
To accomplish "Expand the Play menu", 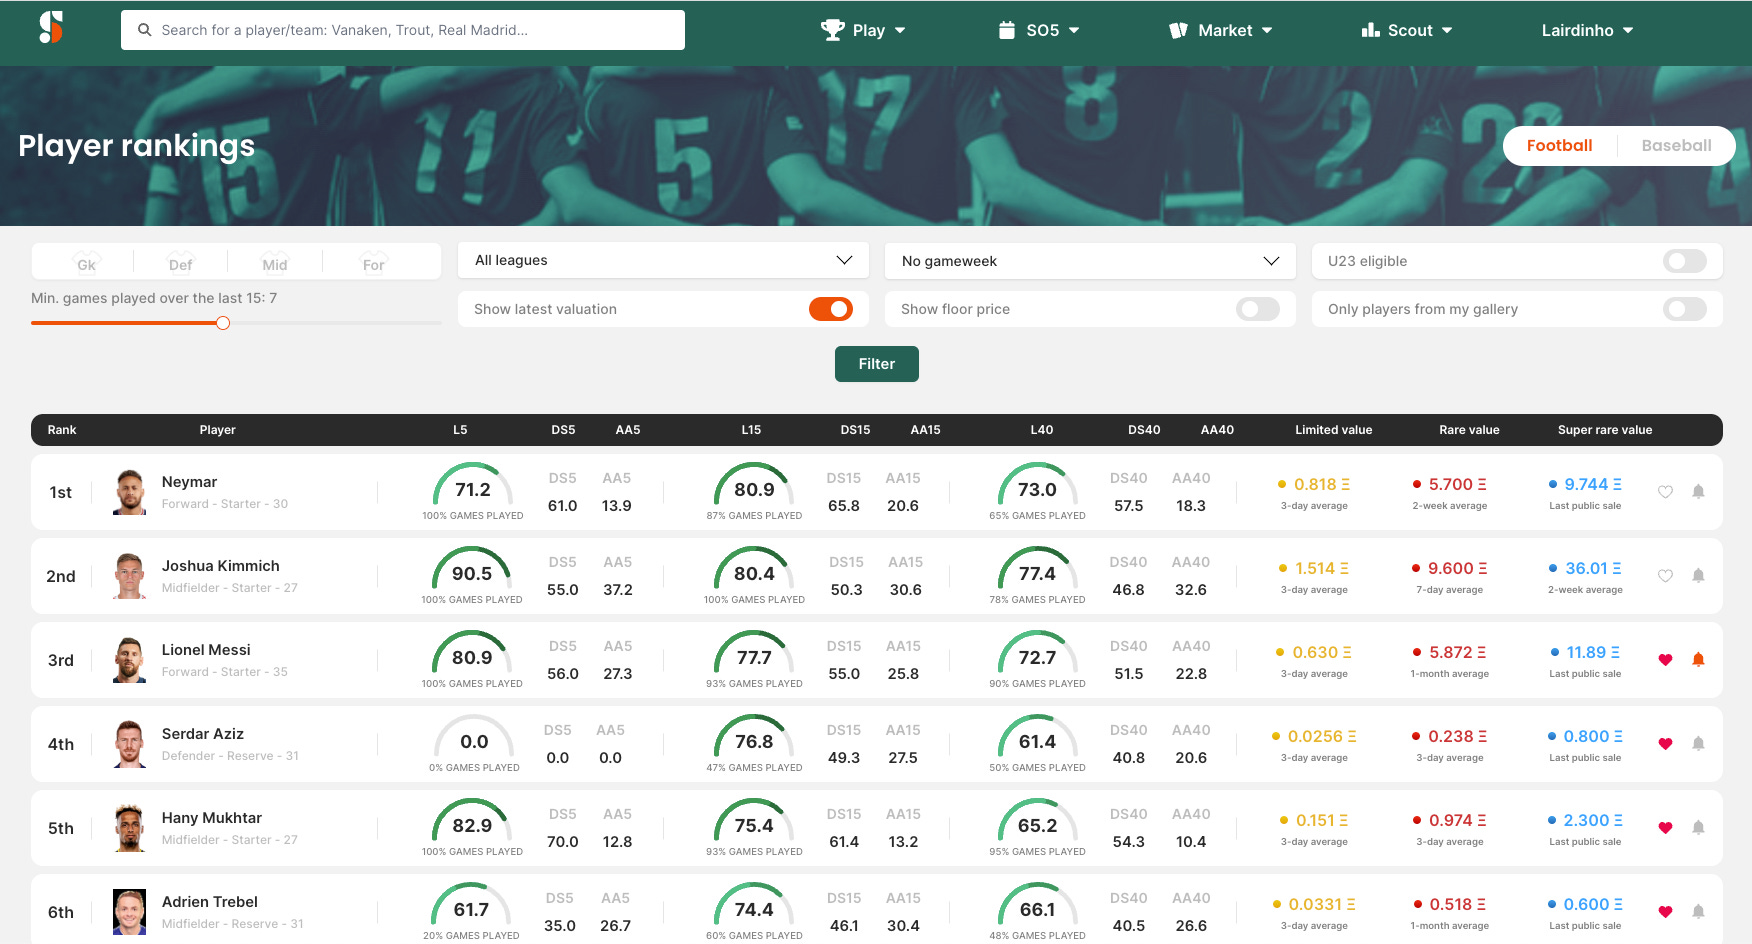I will pyautogui.click(x=863, y=30).
